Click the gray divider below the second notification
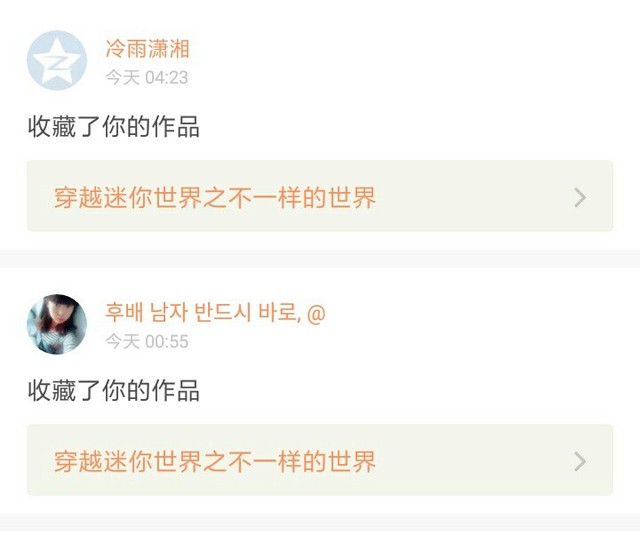 pyautogui.click(x=320, y=522)
